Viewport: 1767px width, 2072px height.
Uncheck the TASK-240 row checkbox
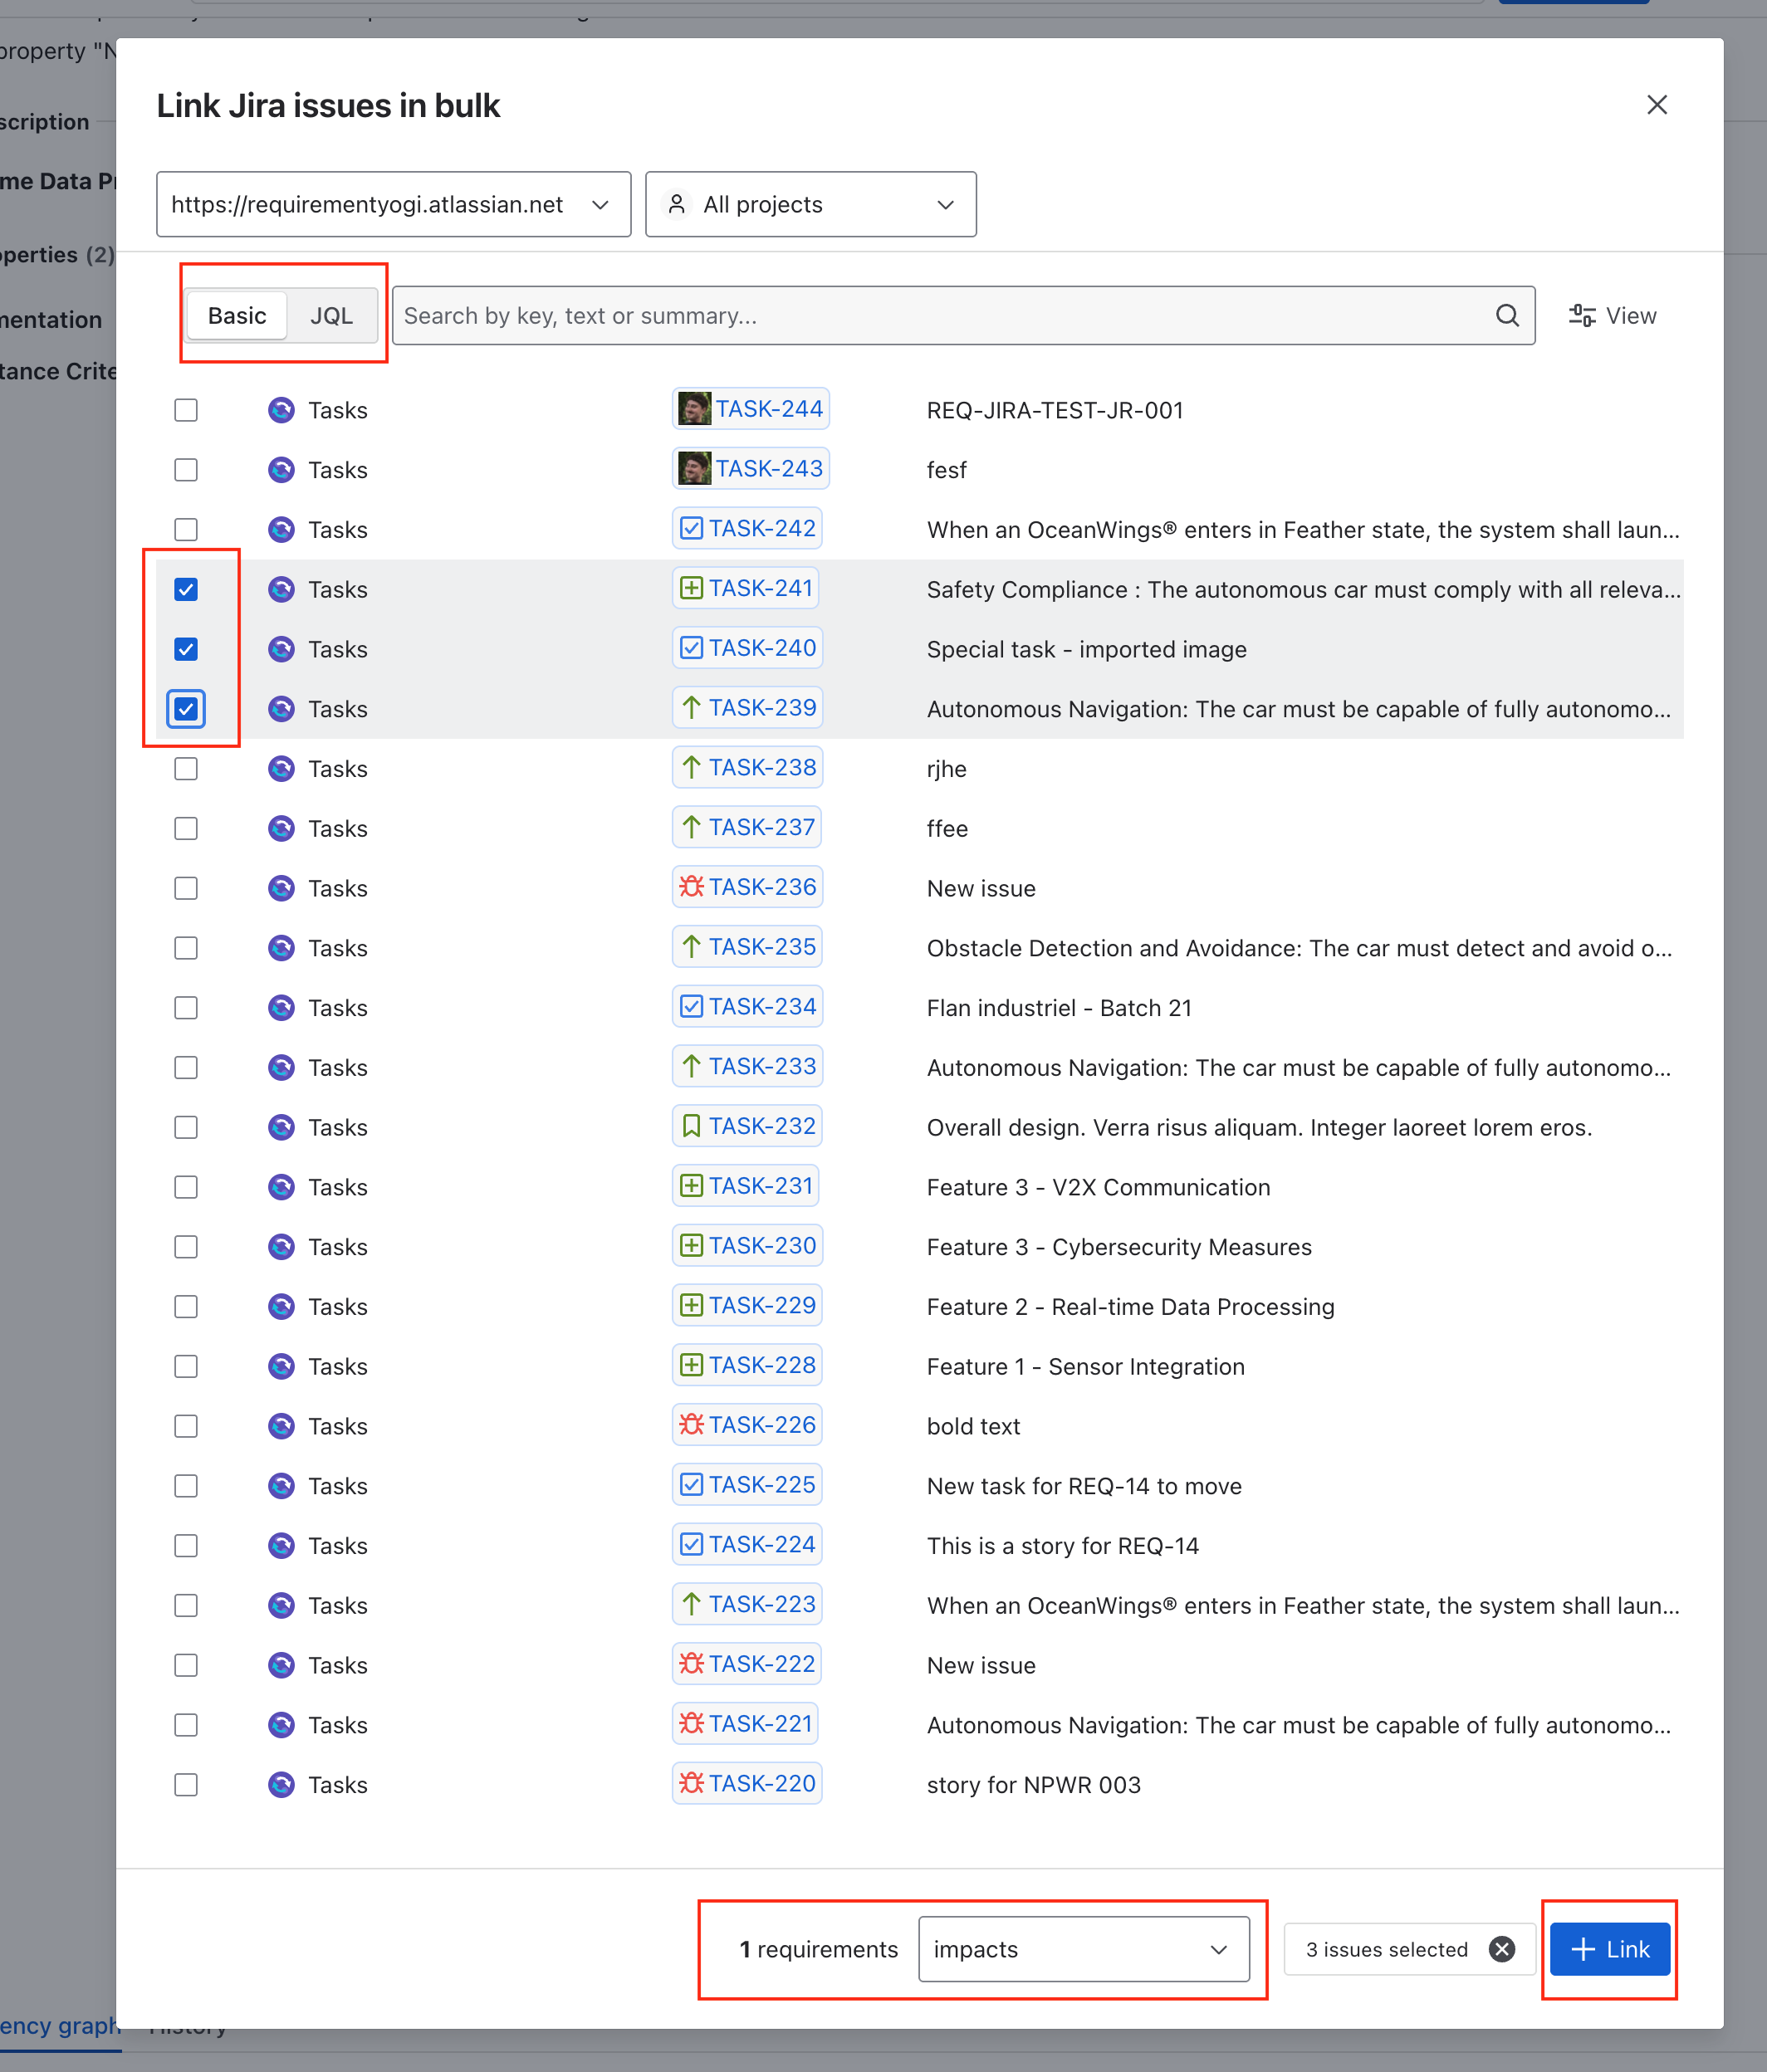pos(186,649)
